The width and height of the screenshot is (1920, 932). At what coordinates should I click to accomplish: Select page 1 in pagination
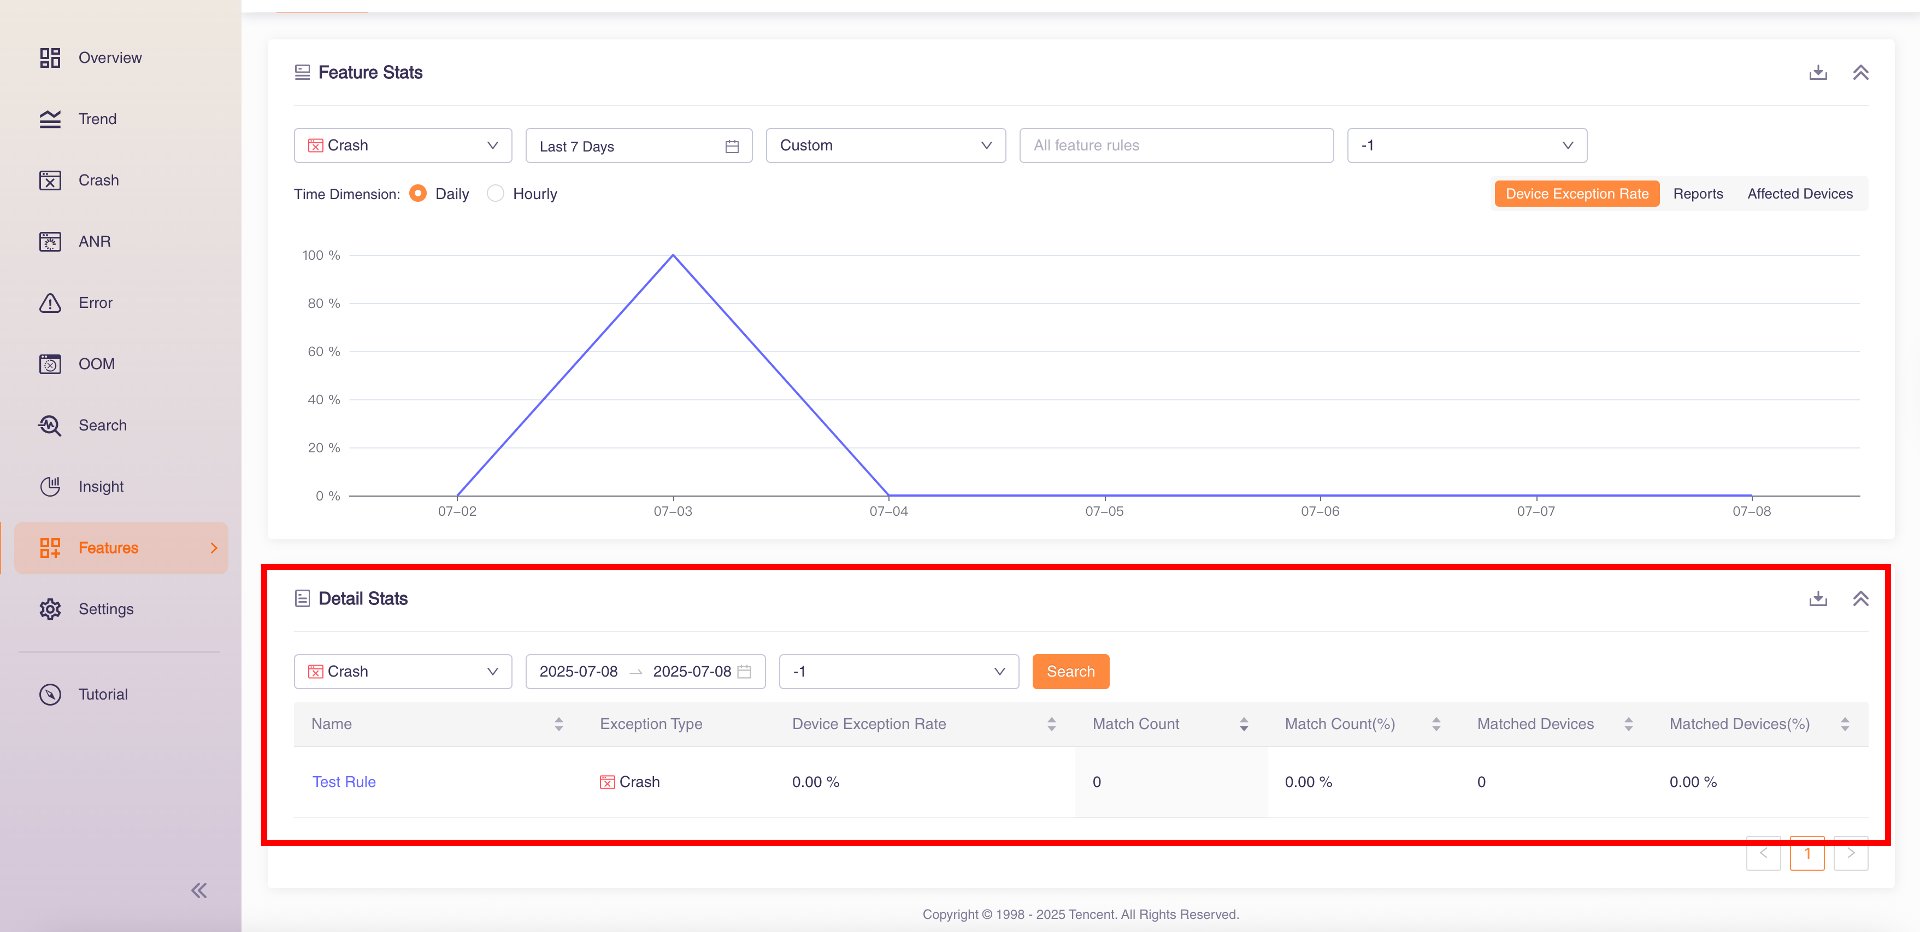(x=1807, y=853)
